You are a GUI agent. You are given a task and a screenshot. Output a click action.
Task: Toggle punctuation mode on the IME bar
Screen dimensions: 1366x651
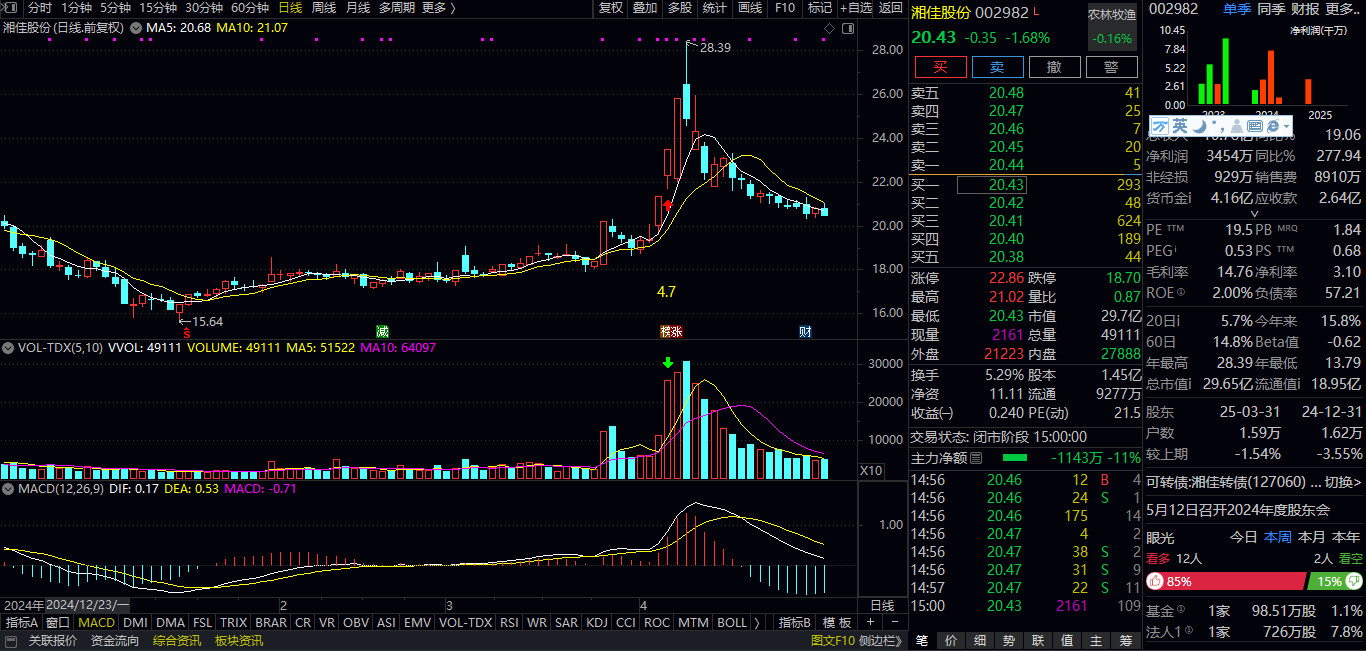click(x=1216, y=127)
